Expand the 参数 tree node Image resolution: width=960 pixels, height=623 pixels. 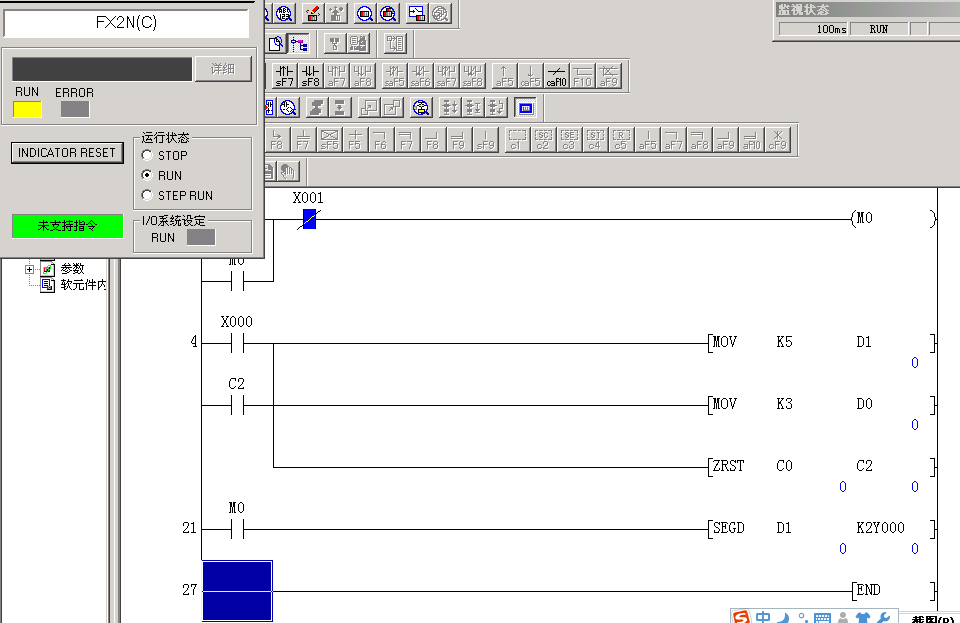30,269
